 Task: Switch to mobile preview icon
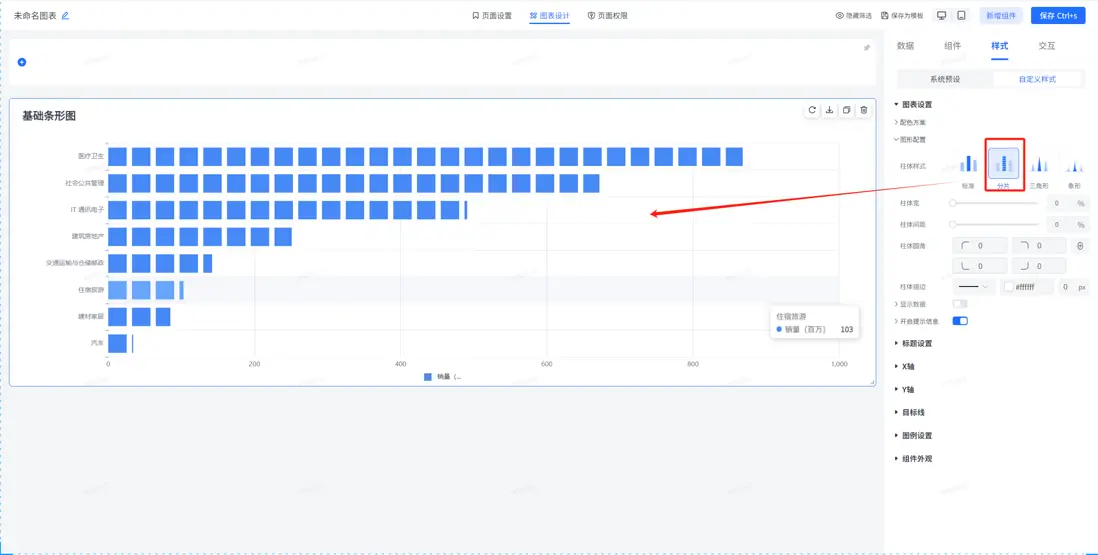pos(961,16)
